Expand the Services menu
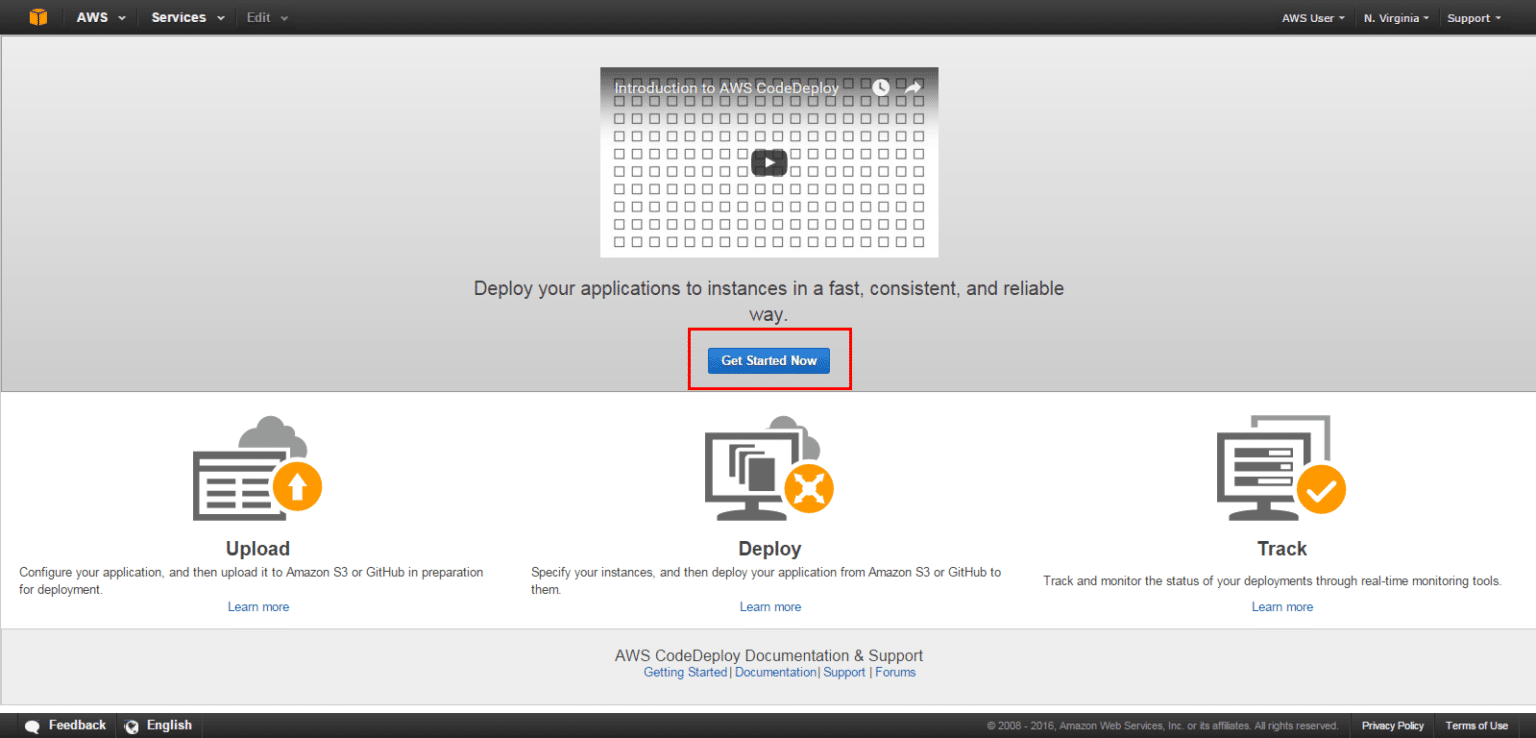This screenshot has height=738, width=1536. [x=187, y=18]
